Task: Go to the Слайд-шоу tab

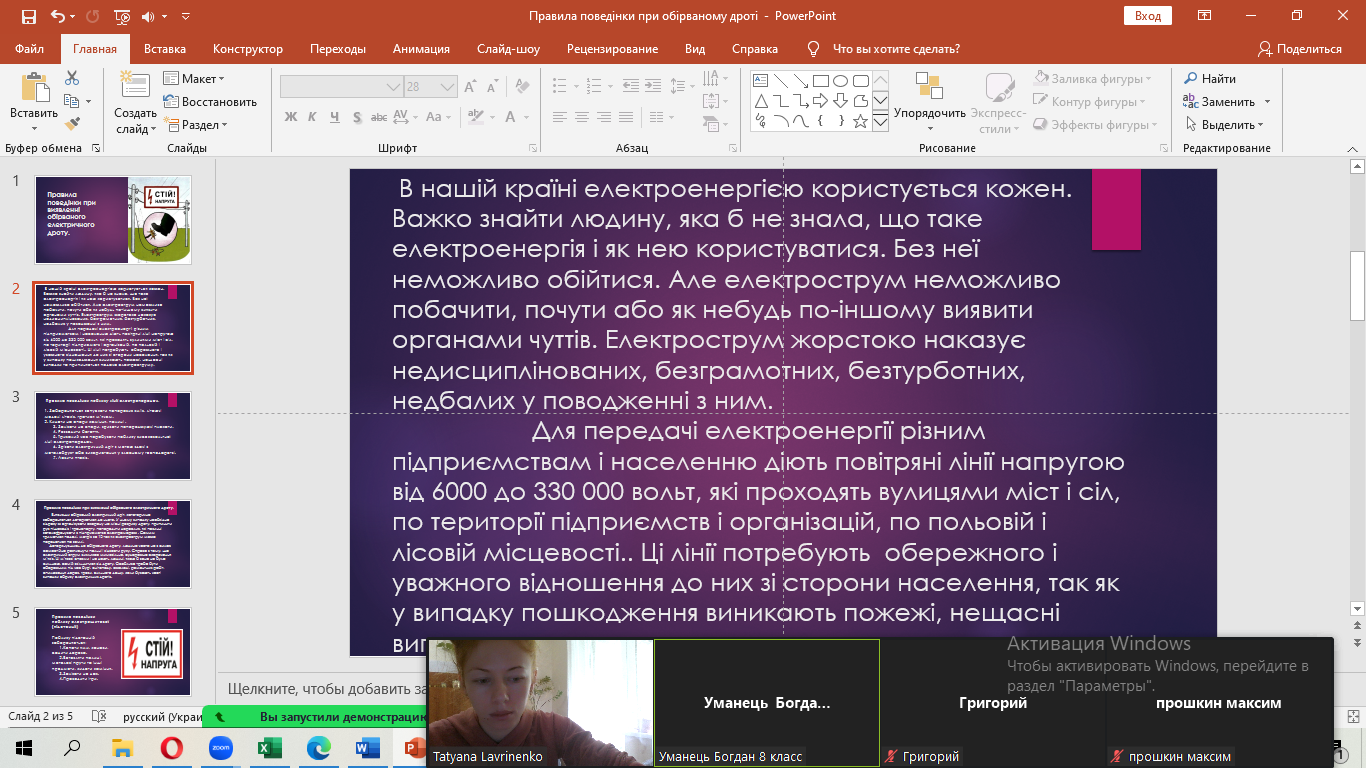Action: tap(509, 49)
